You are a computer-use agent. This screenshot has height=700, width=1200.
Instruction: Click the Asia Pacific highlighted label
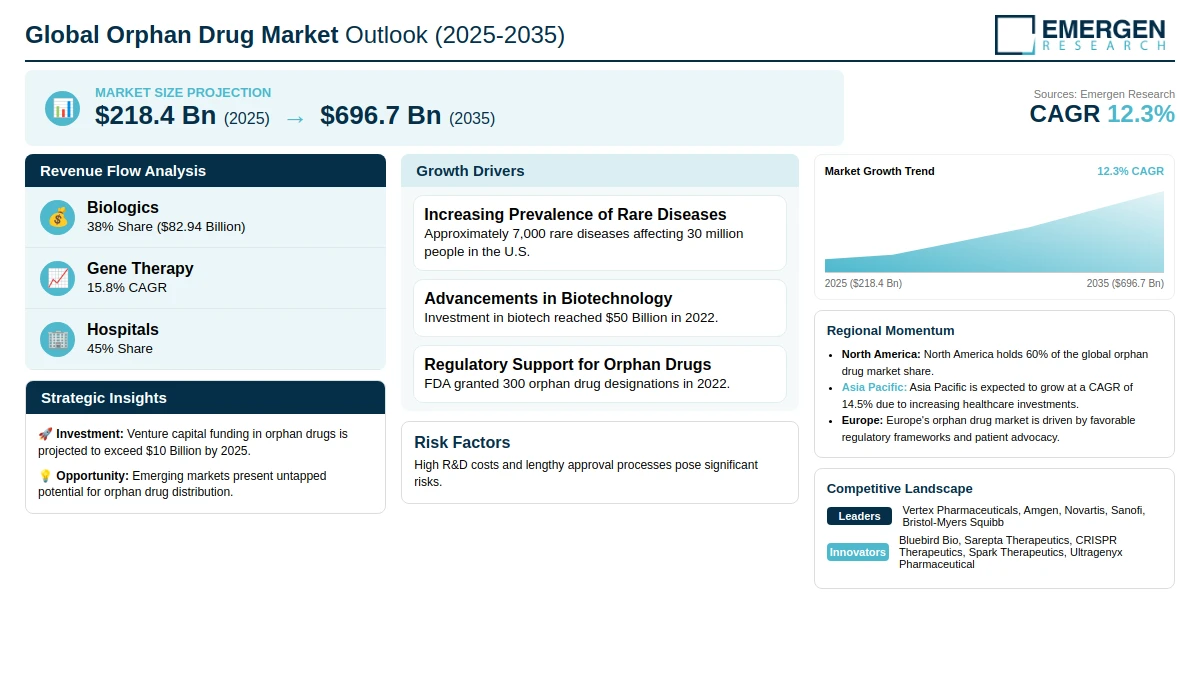(874, 387)
